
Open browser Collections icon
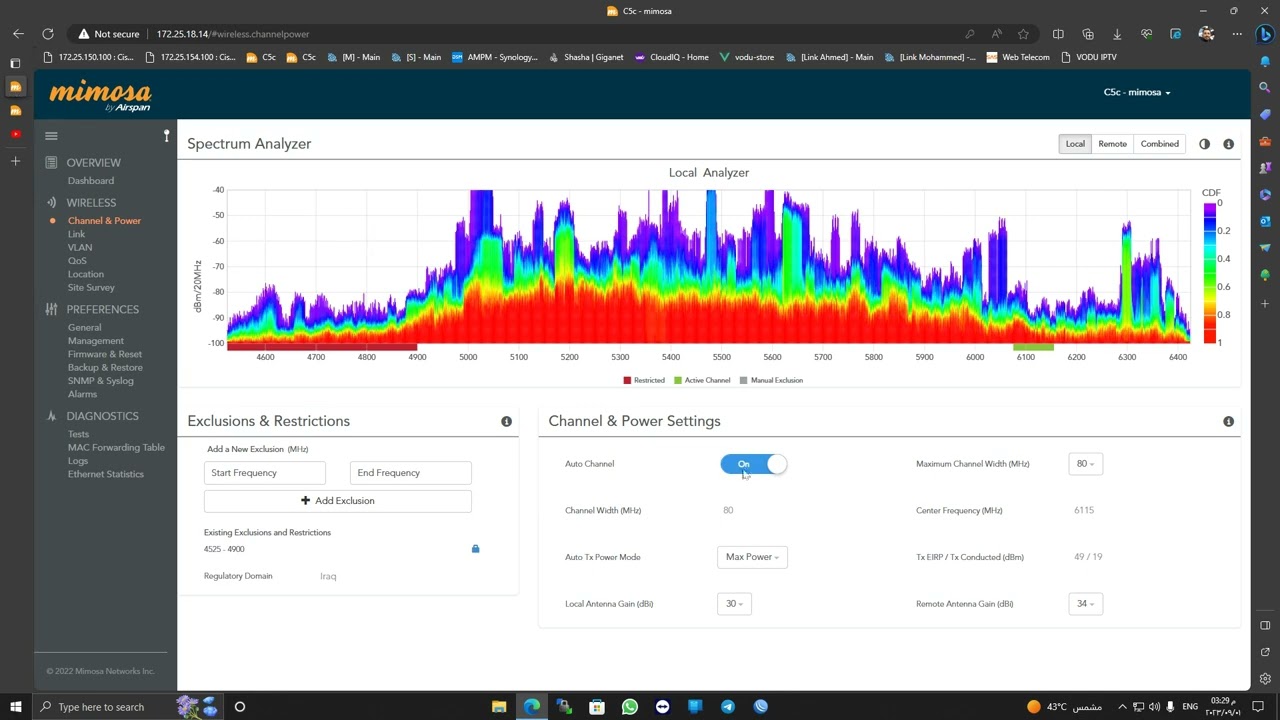click(1088, 34)
